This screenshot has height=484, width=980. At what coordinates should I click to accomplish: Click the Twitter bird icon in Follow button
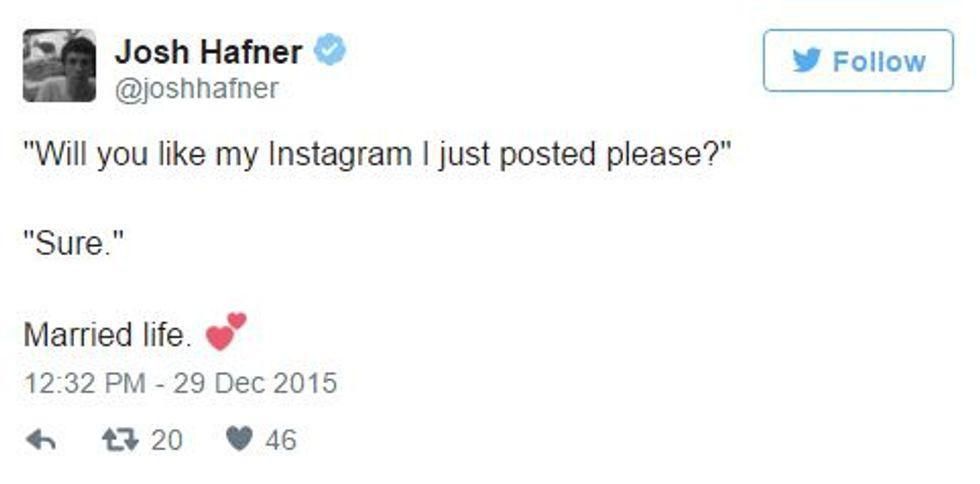806,61
